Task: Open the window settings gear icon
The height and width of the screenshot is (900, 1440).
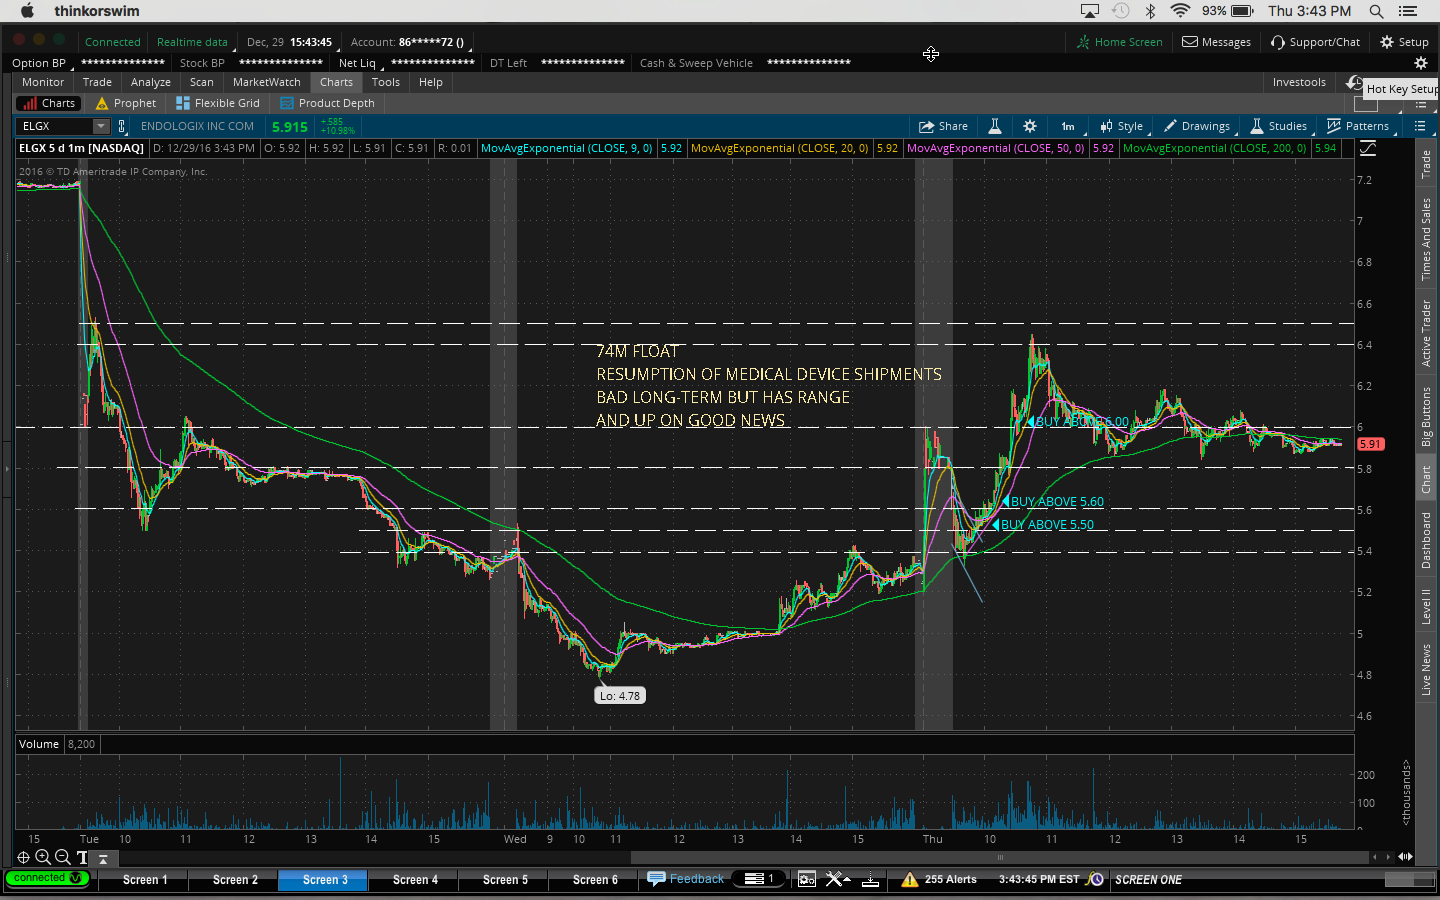Action: point(806,879)
